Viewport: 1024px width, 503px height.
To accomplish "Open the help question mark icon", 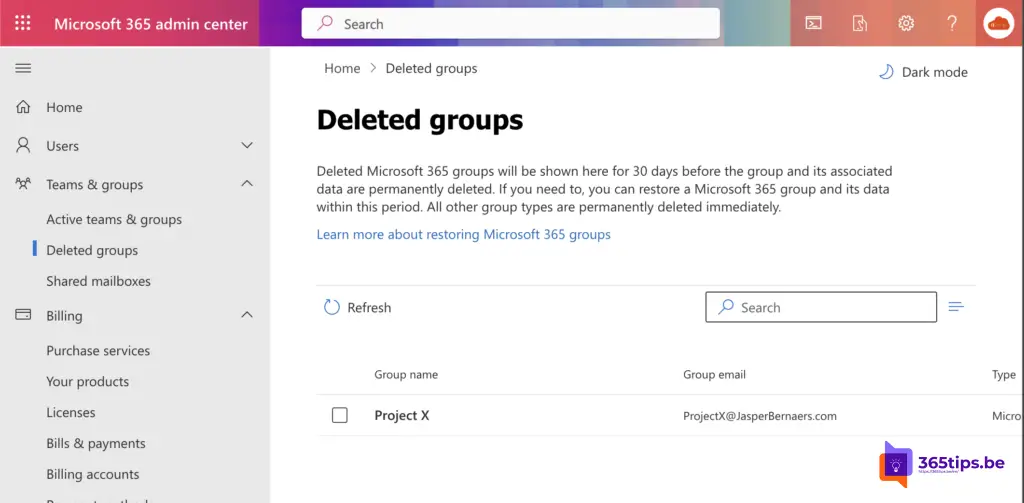I will click(x=952, y=24).
